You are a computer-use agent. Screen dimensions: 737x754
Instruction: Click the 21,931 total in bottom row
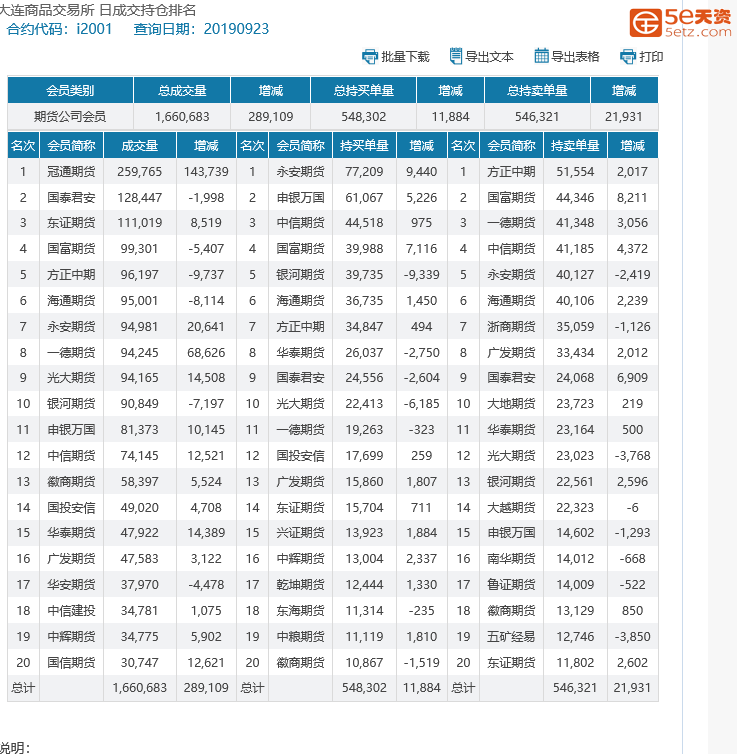632,688
